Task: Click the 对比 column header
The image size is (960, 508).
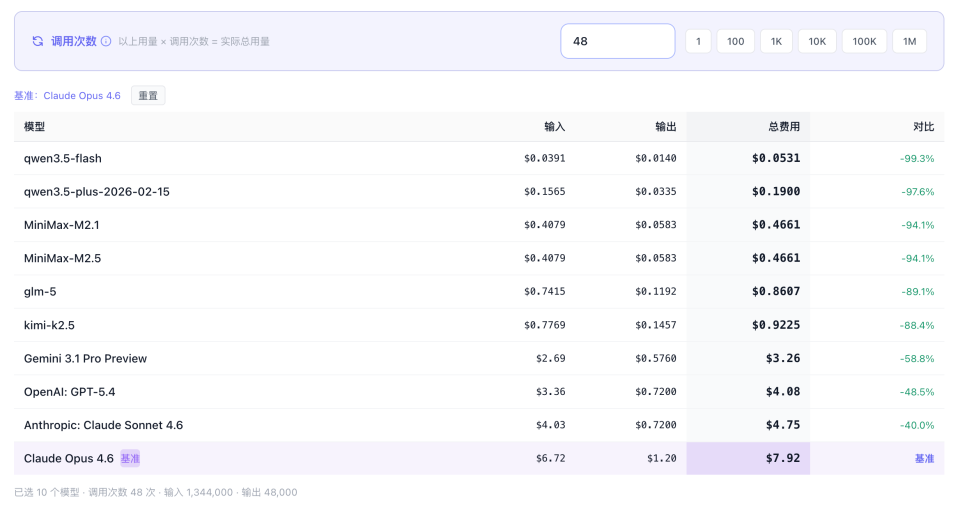Action: coord(923,127)
